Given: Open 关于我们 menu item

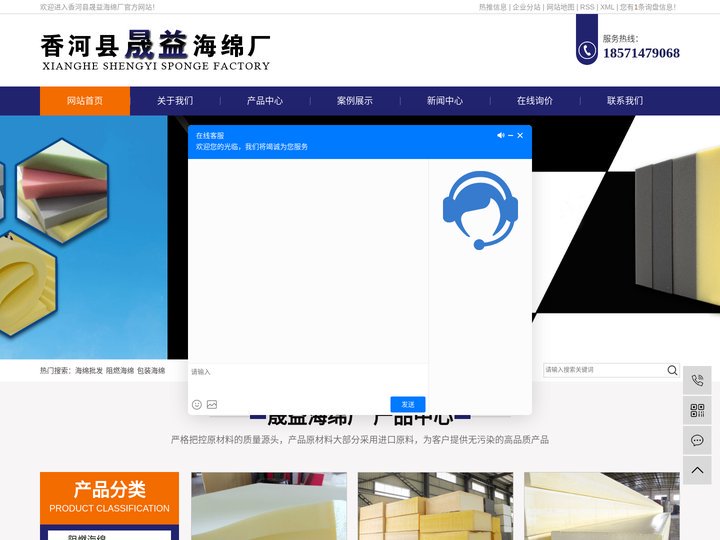Looking at the screenshot, I should pyautogui.click(x=175, y=101).
